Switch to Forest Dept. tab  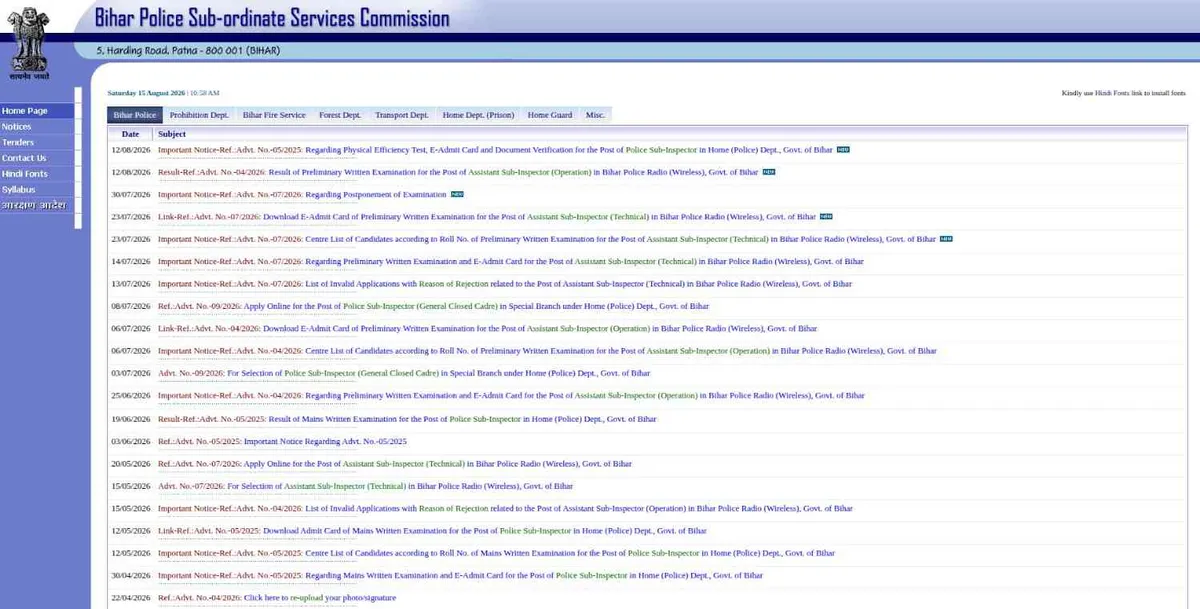[x=340, y=115]
